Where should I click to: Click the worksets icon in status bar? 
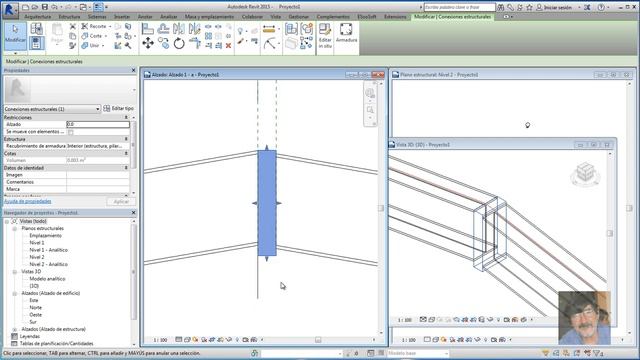click(x=254, y=353)
